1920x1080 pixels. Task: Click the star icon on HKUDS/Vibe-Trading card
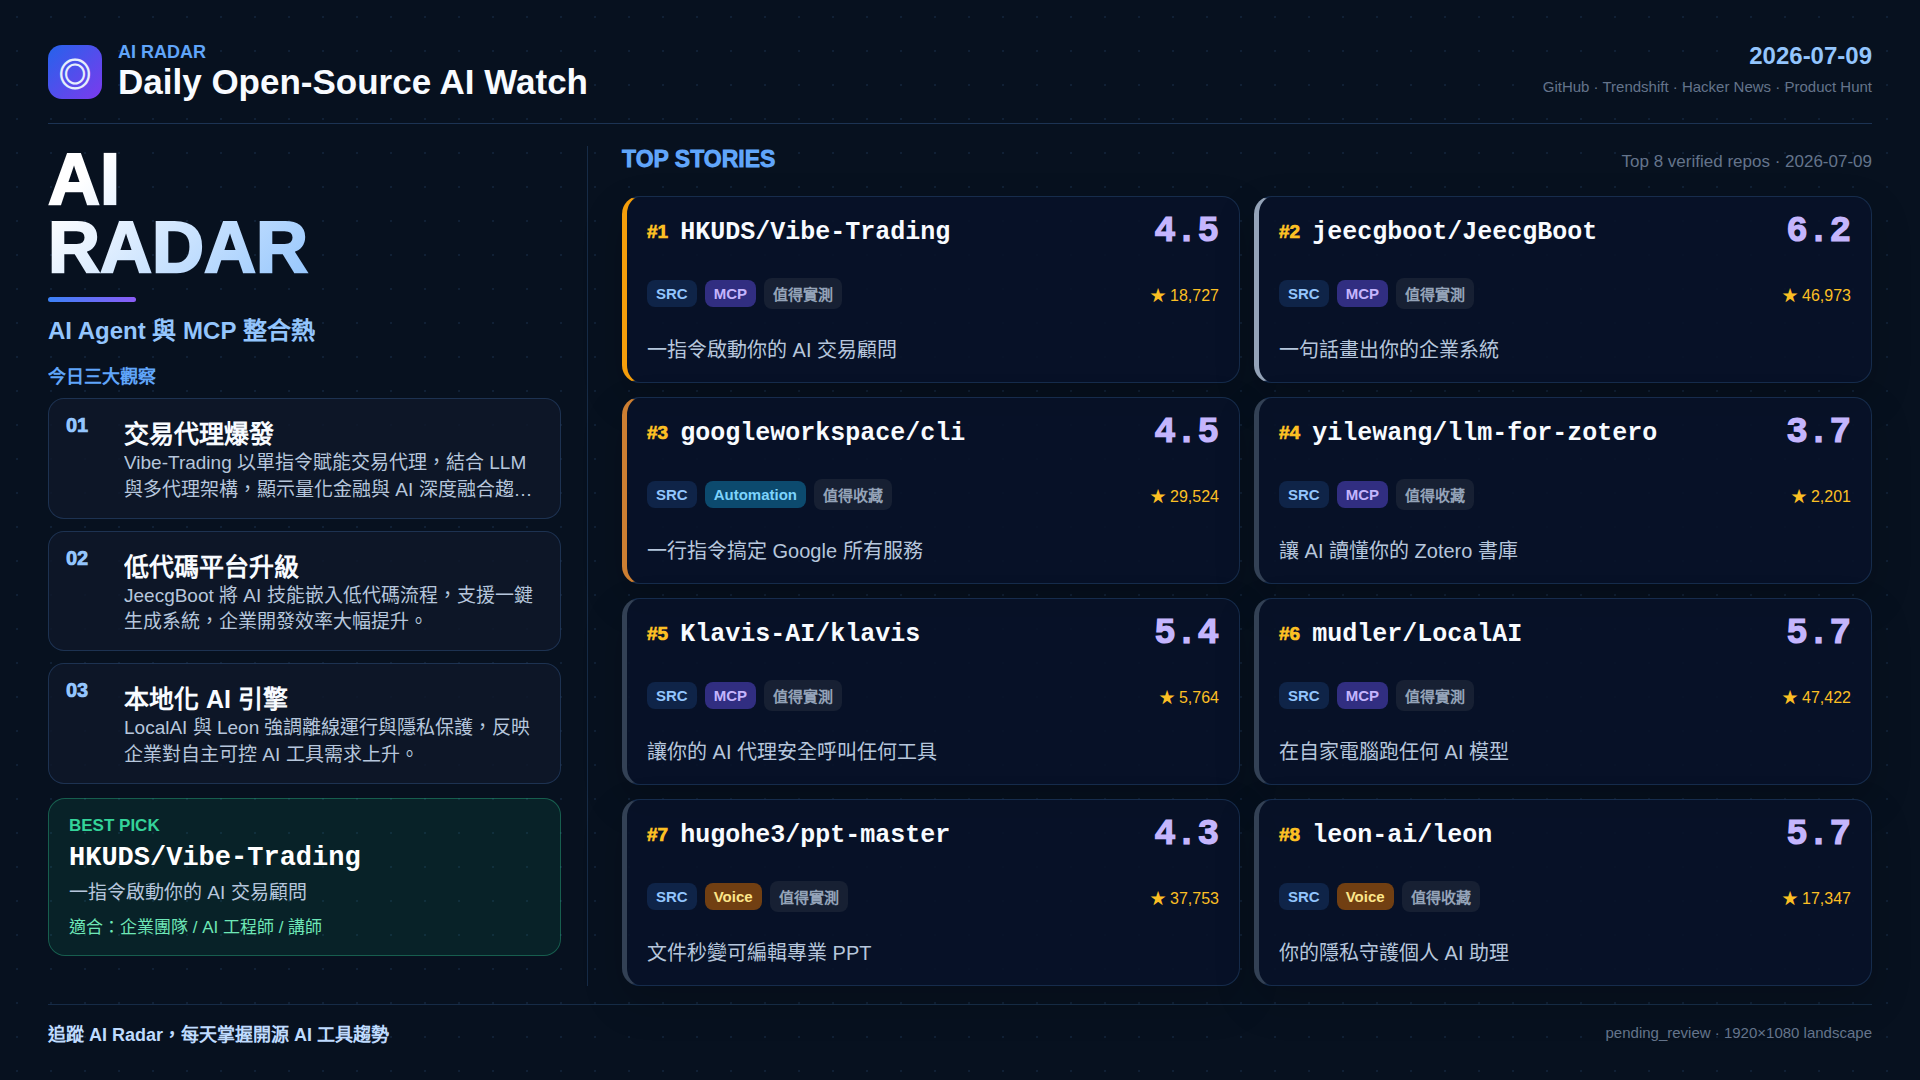pos(1158,296)
